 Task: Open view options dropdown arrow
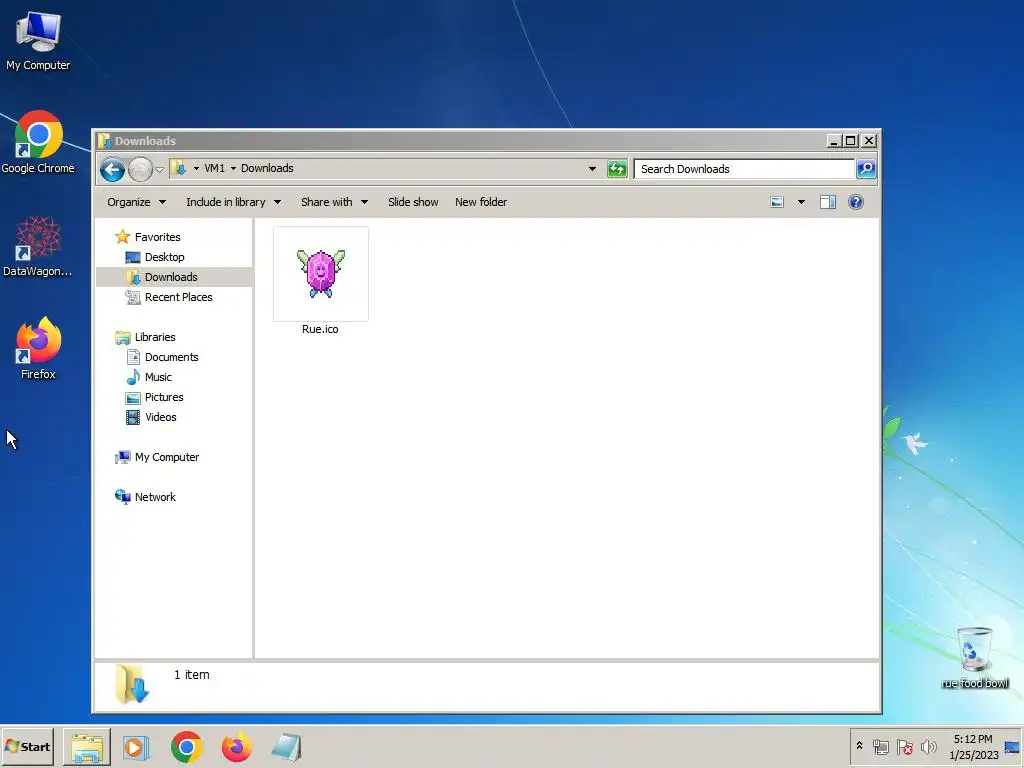click(801, 202)
